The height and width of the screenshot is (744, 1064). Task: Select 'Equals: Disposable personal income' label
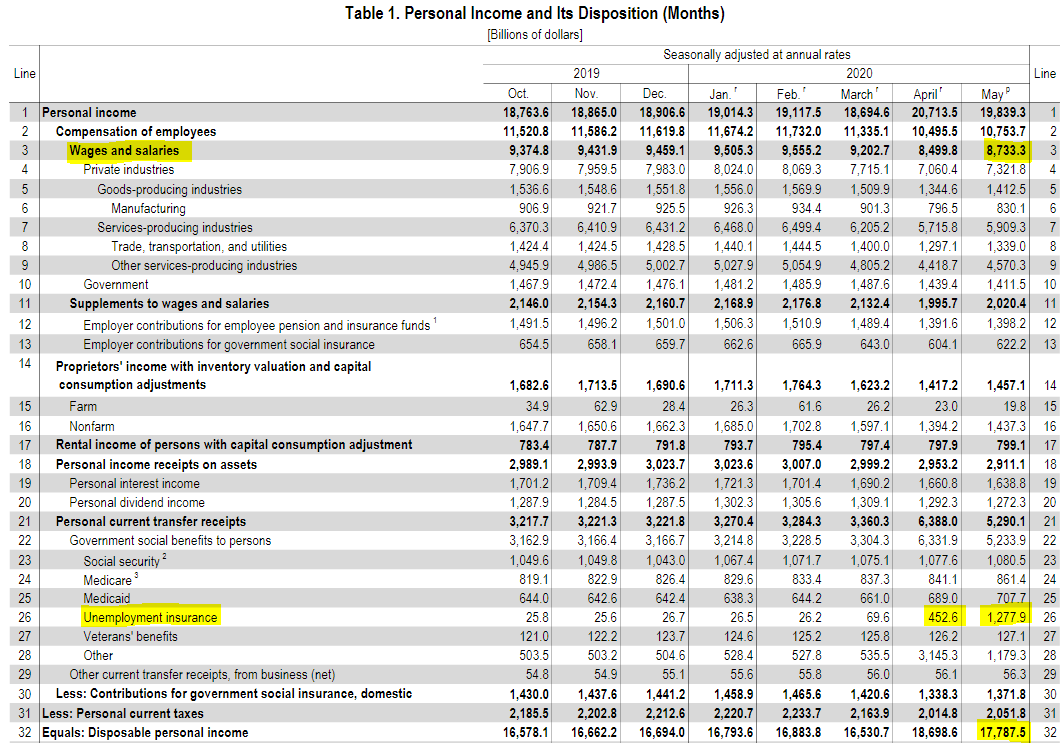[145, 733]
